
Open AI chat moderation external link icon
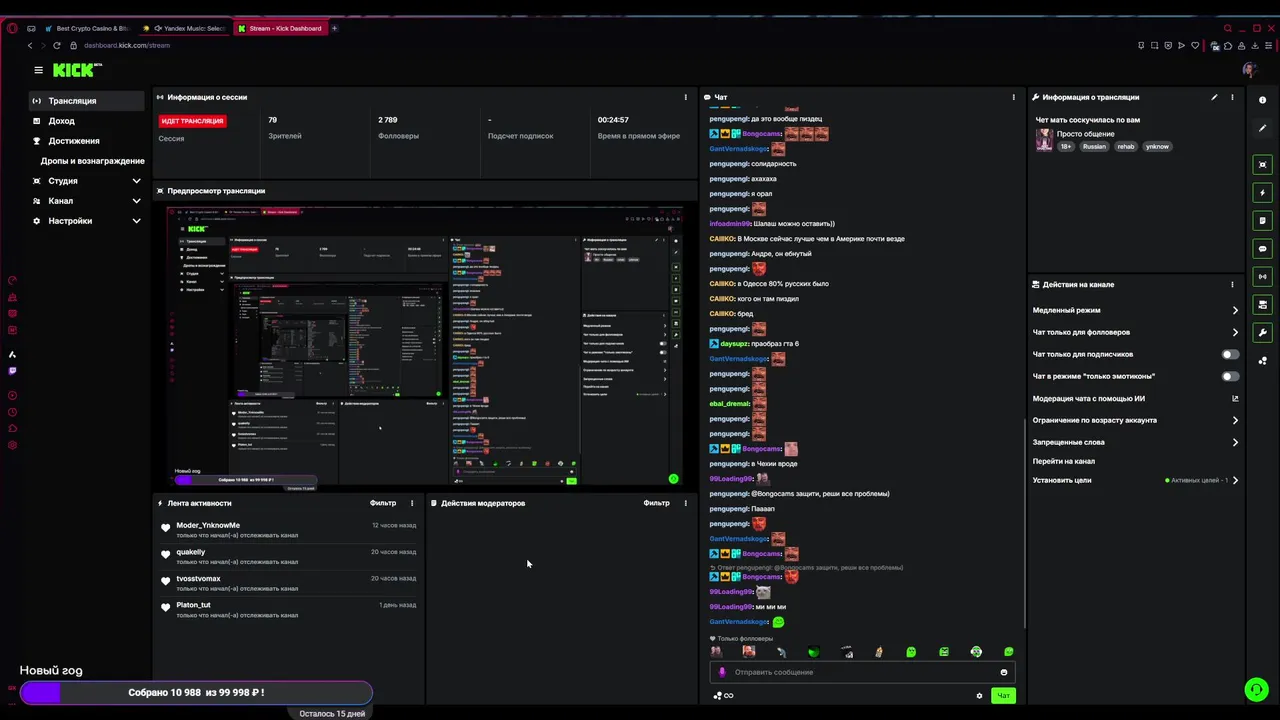[1235, 398]
